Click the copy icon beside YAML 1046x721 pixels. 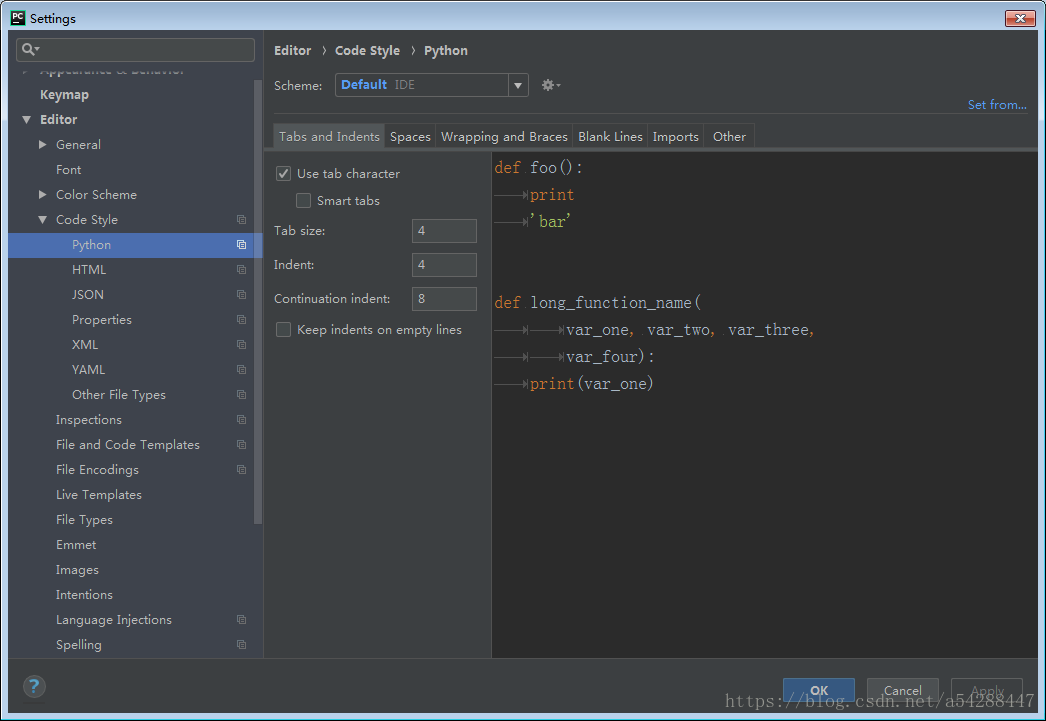click(241, 370)
